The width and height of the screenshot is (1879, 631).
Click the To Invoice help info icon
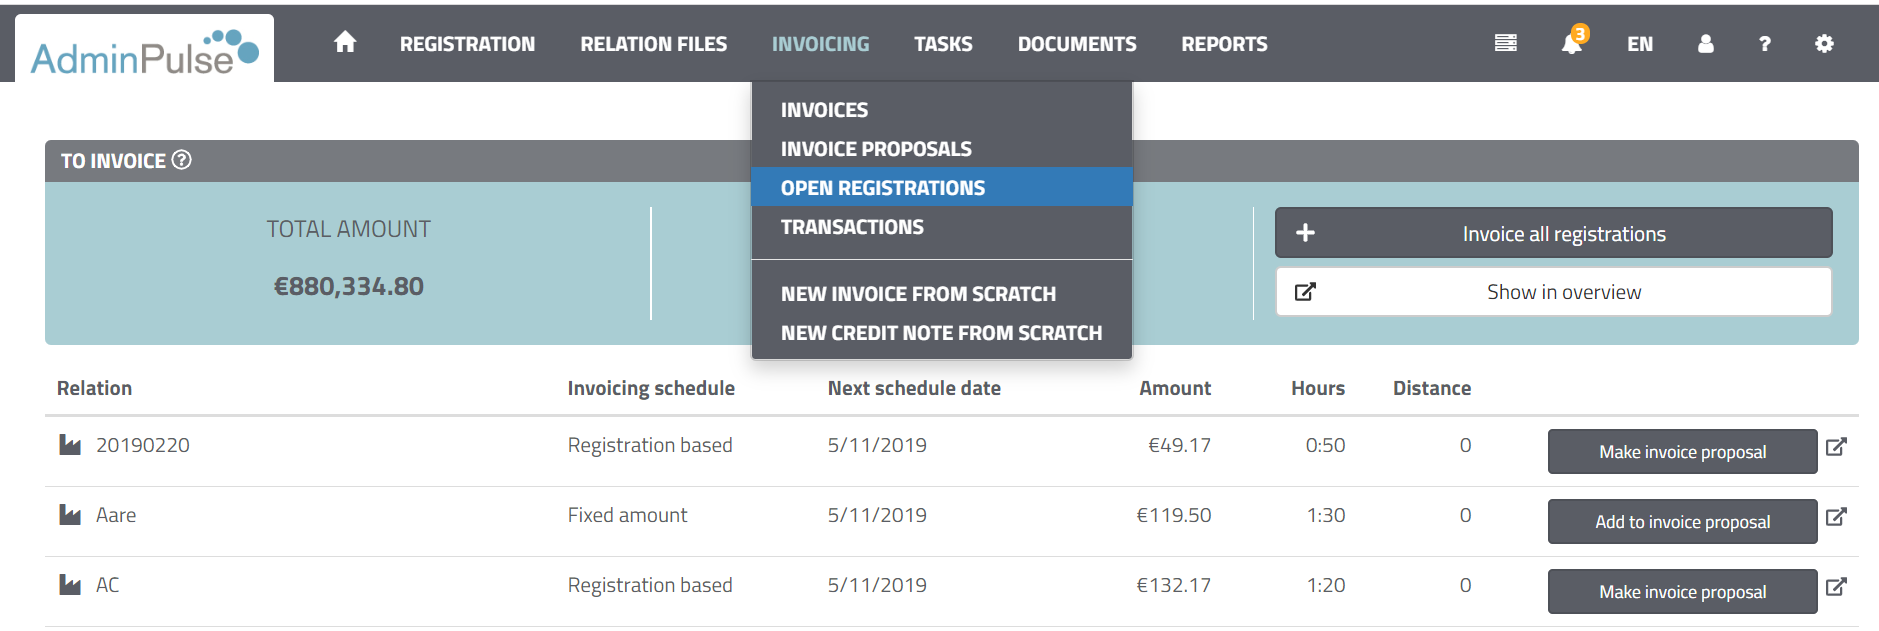(x=182, y=160)
